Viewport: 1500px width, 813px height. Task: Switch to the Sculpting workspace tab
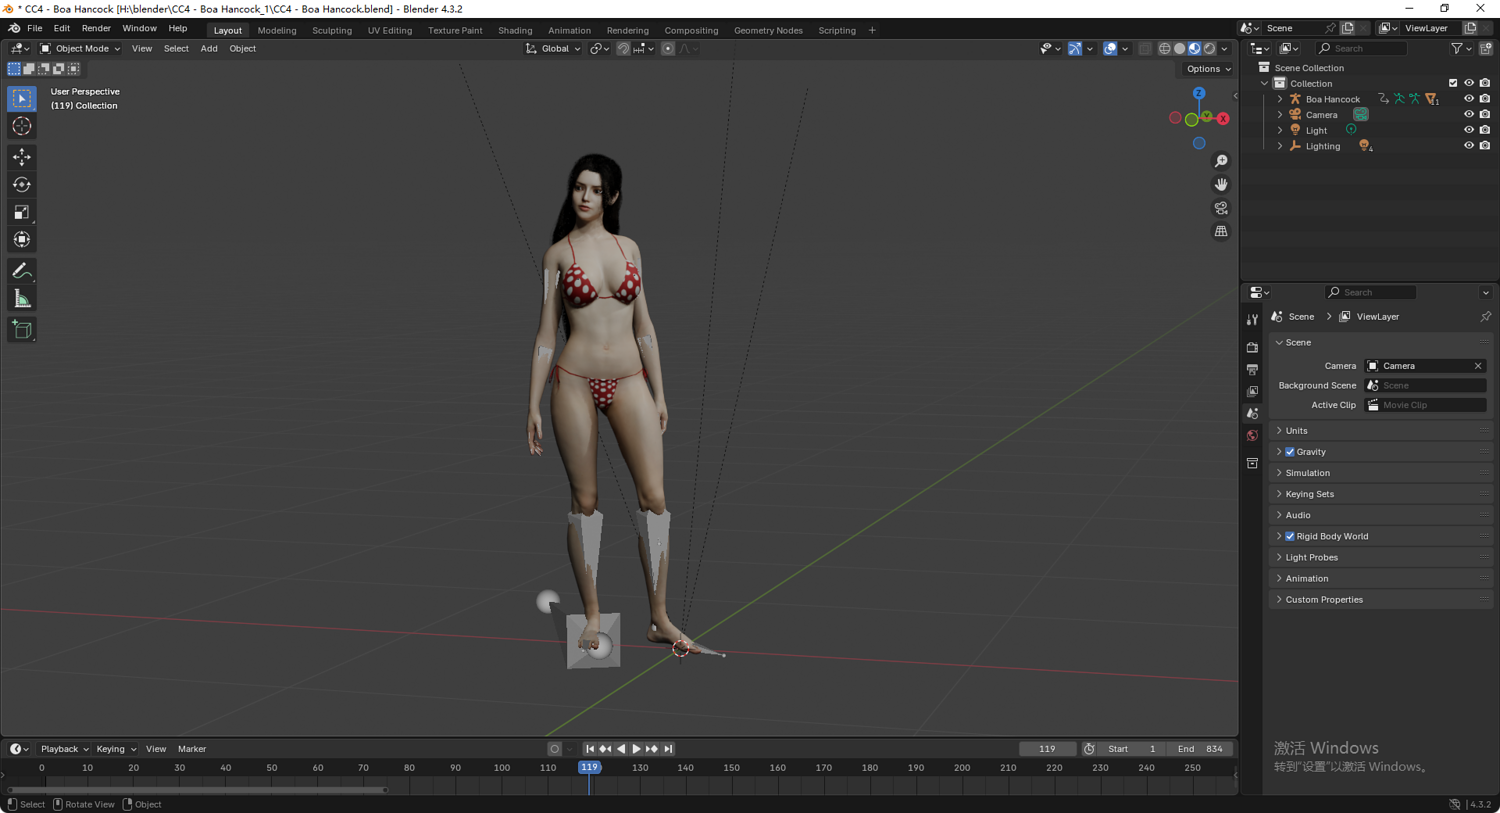coord(332,30)
